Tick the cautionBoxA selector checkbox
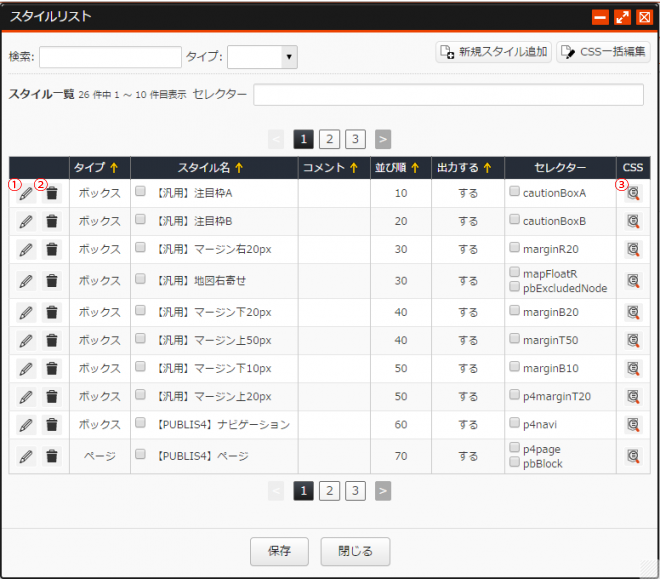The image size is (660, 579). tap(514, 191)
